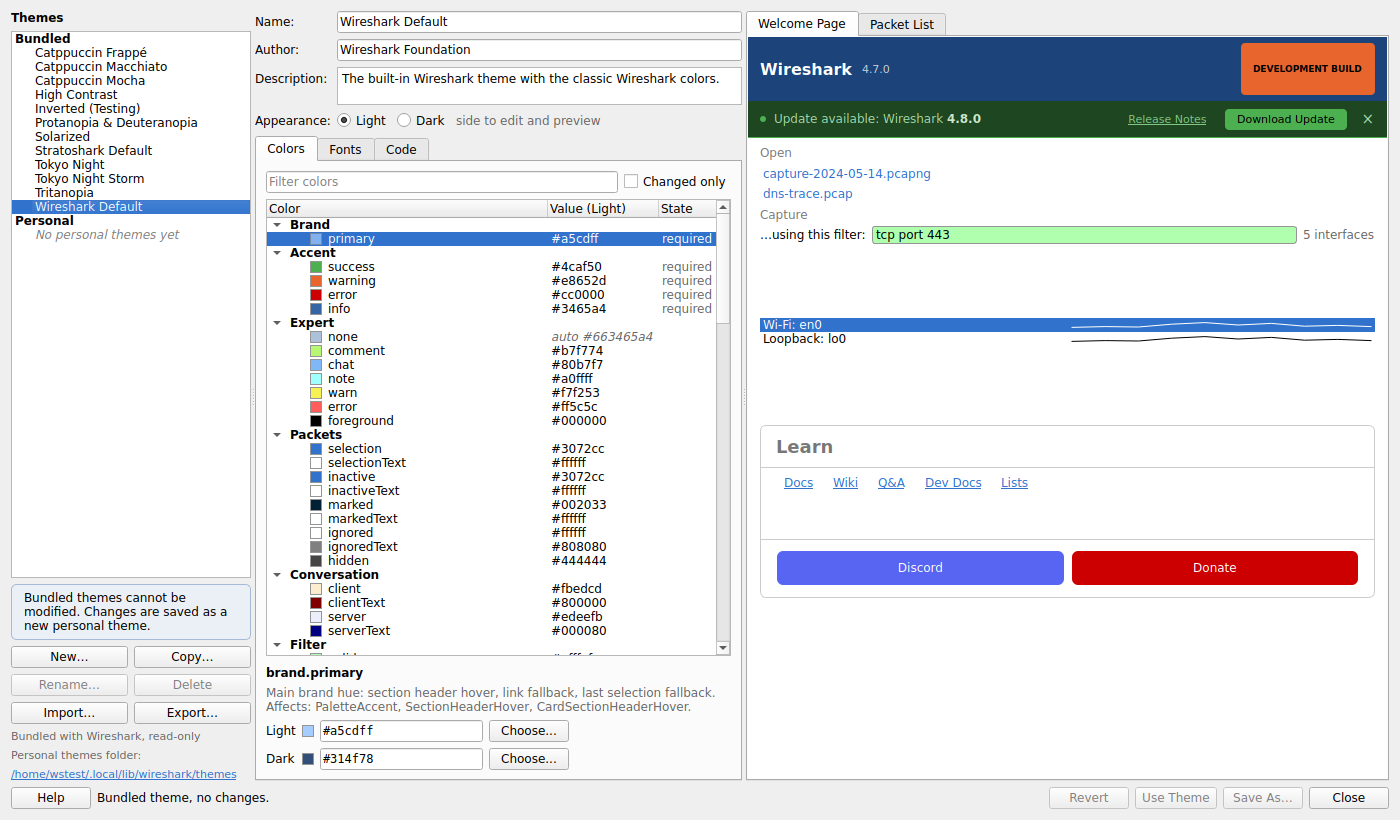The height and width of the screenshot is (820, 1400).
Task: Click the error accent red swatch
Action: pos(316,295)
